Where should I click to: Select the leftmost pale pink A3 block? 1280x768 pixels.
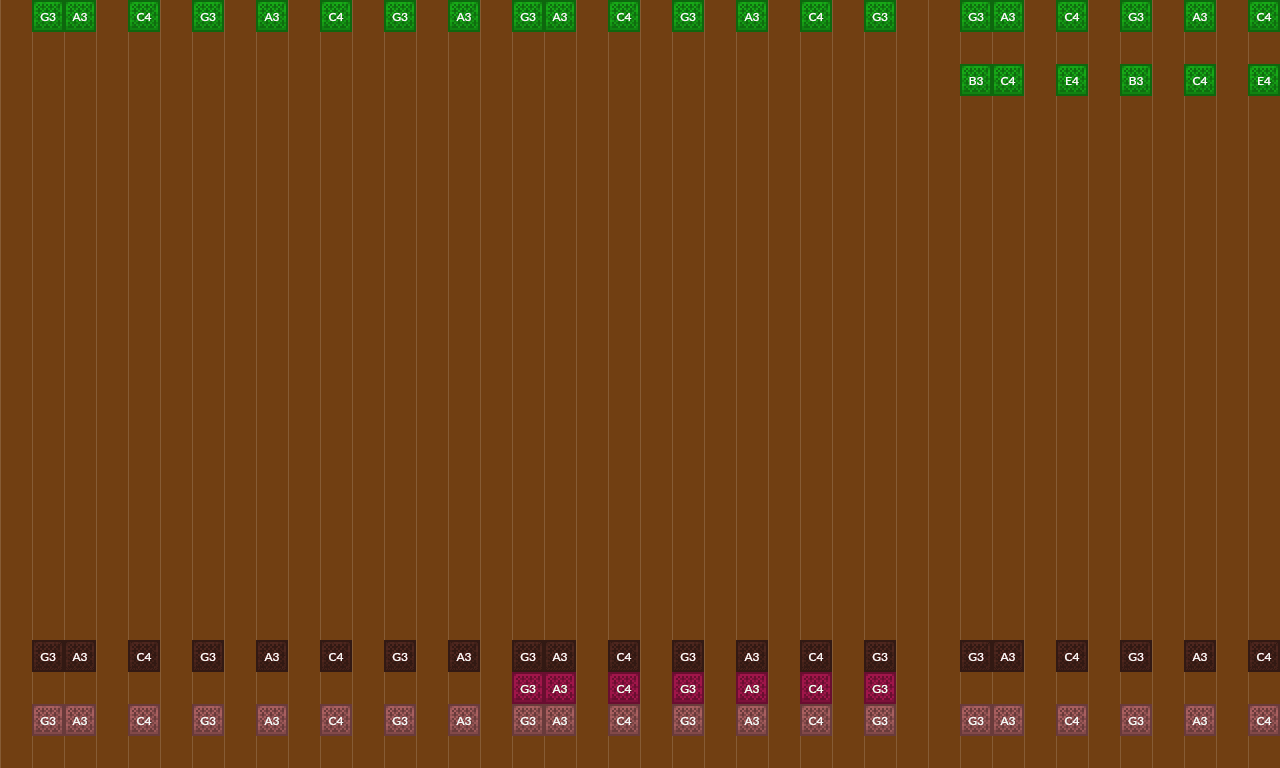click(x=80, y=720)
